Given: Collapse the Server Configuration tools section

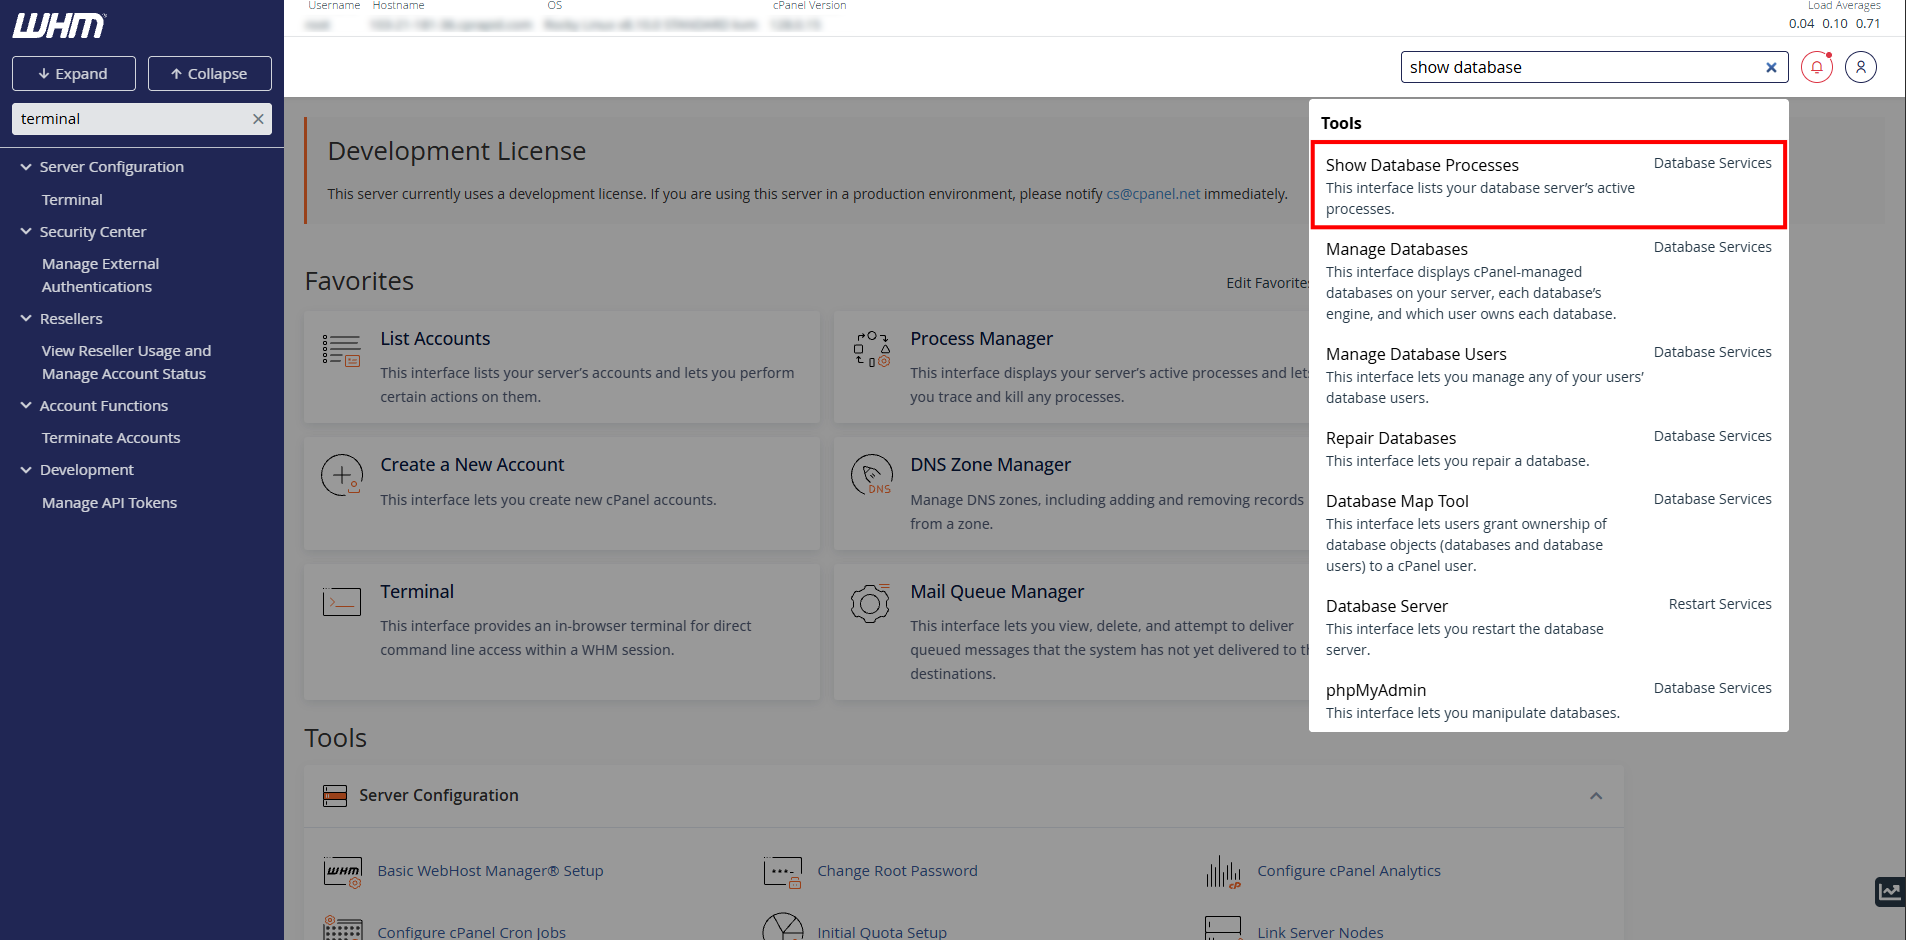Looking at the screenshot, I should [1596, 796].
